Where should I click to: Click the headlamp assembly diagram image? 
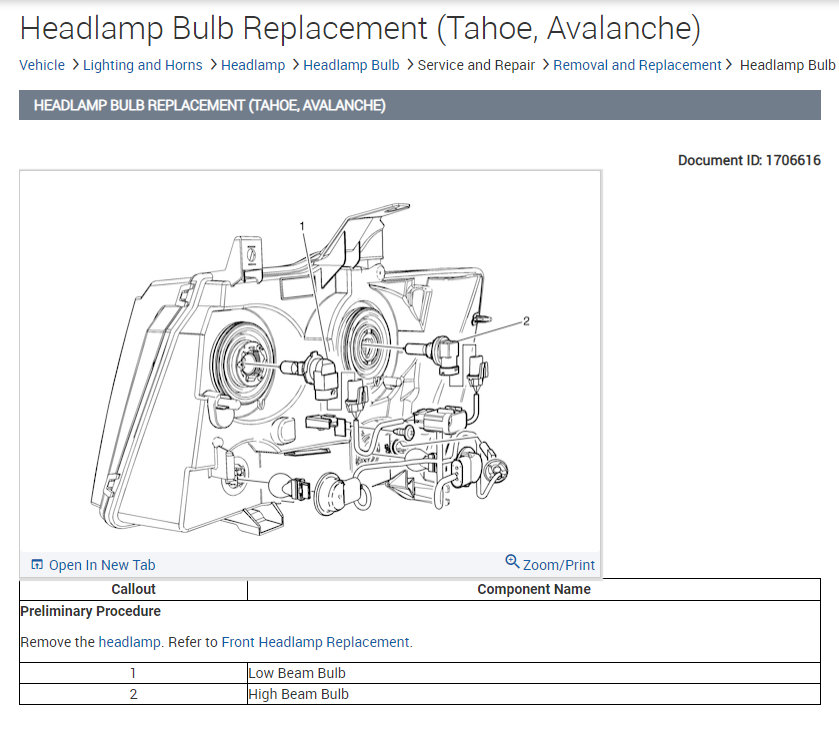[x=310, y=361]
